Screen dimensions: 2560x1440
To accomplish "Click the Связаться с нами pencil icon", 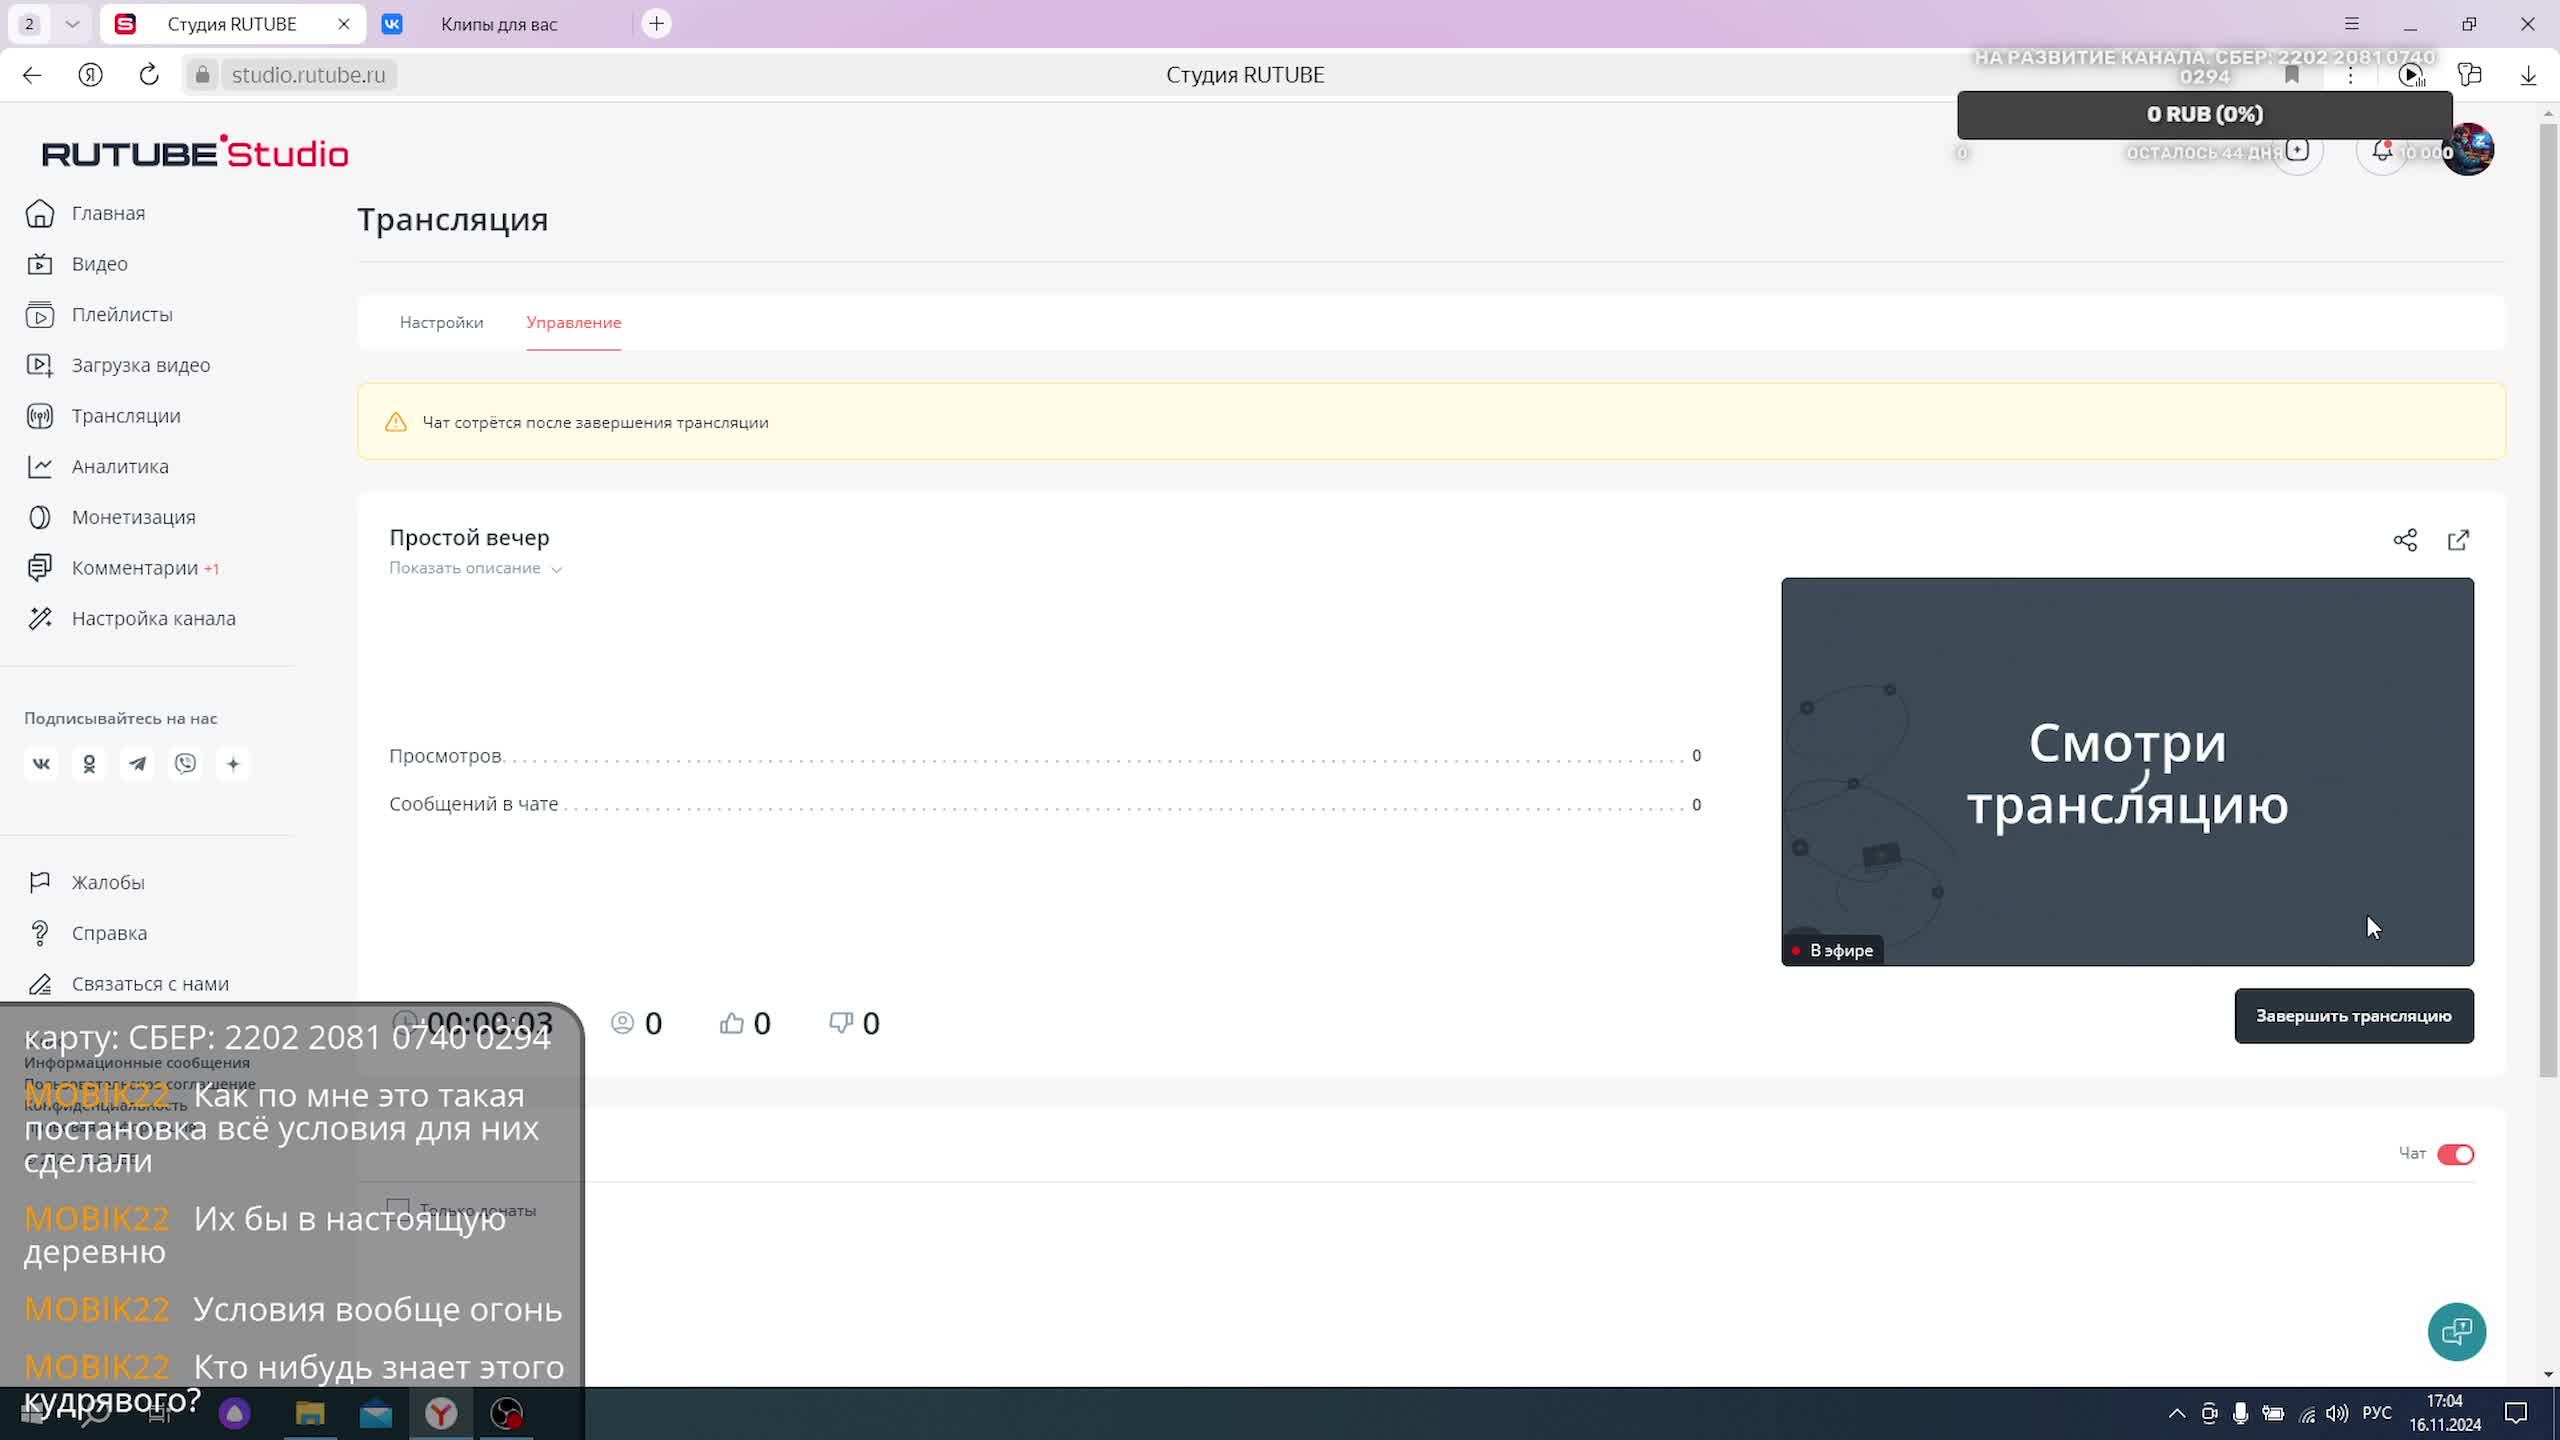I will point(40,984).
